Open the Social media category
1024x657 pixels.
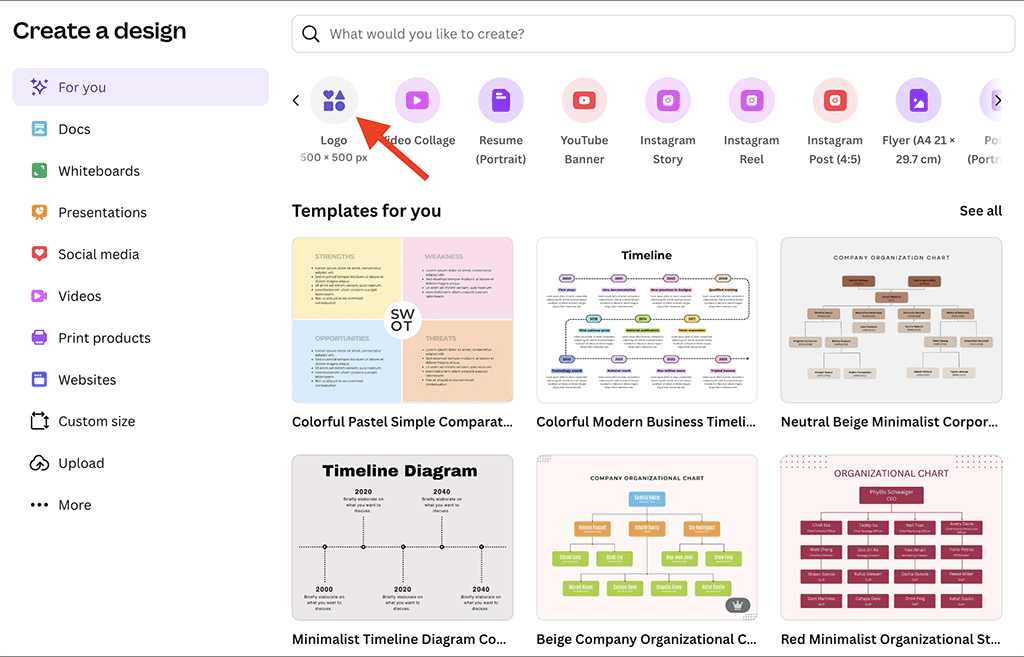tap(104, 254)
